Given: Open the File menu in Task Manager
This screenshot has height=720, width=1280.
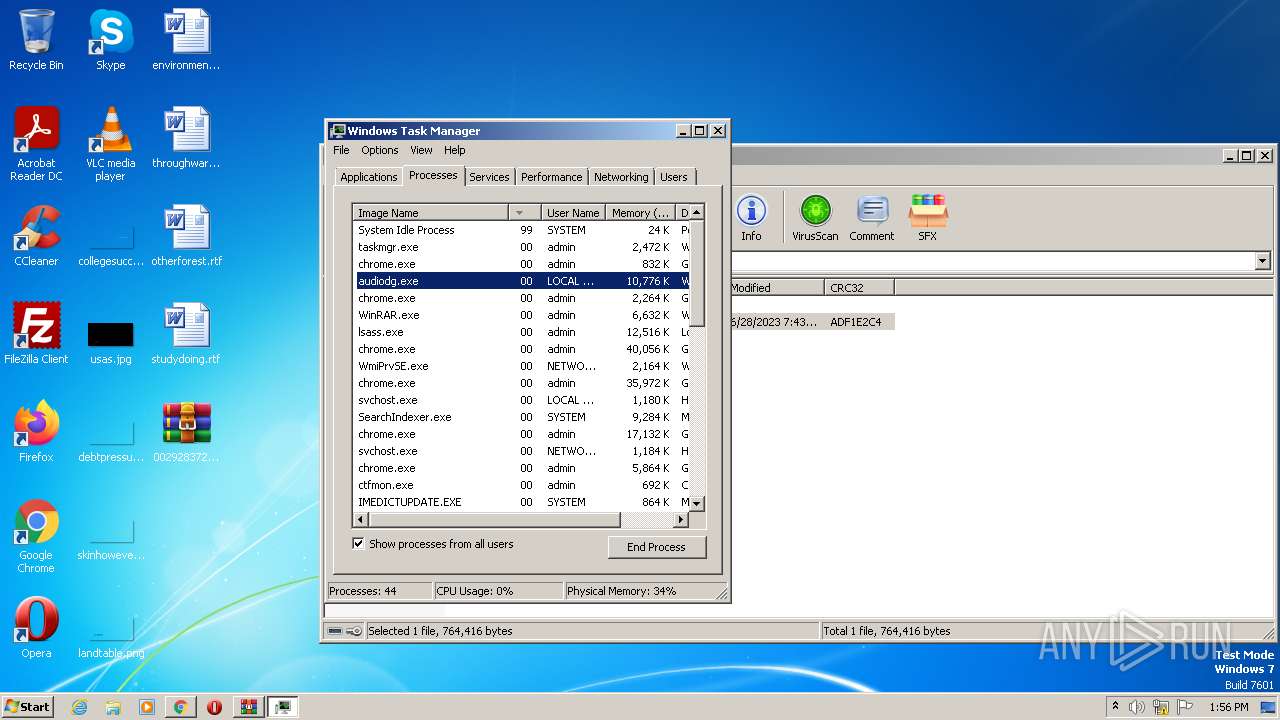Looking at the screenshot, I should click(x=341, y=150).
